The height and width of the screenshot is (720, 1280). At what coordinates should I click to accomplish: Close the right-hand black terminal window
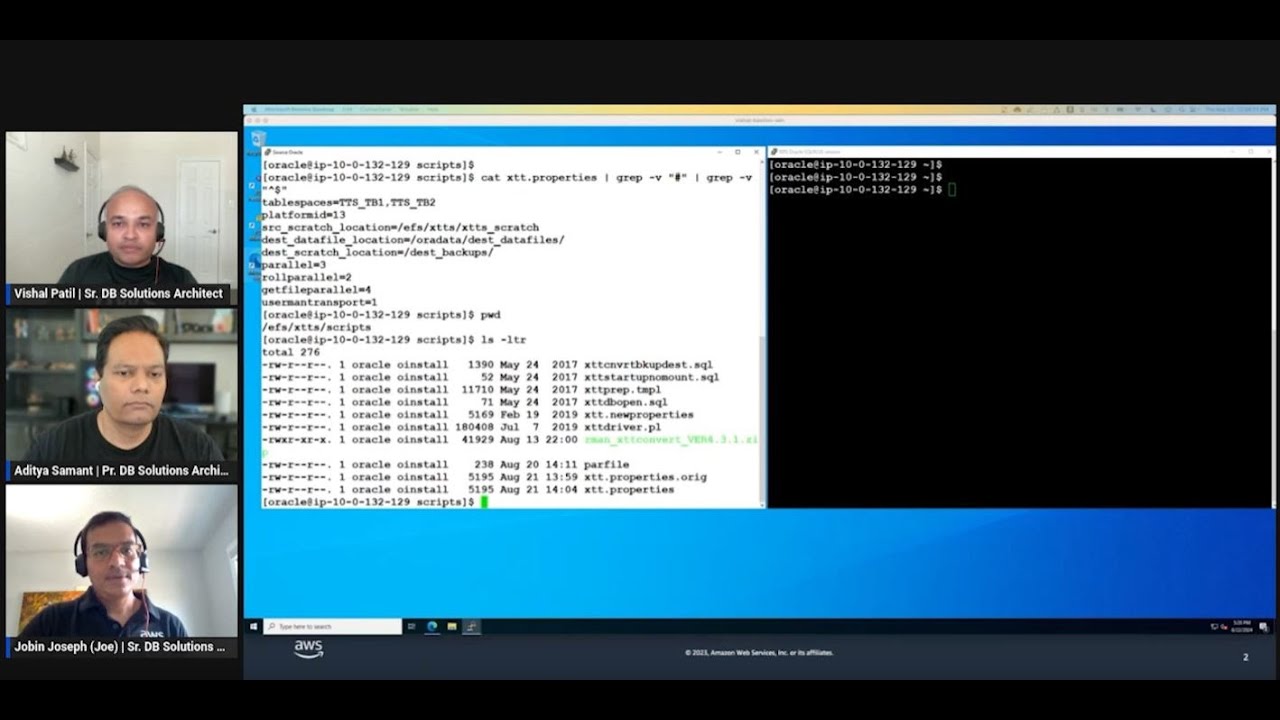pos(1267,152)
